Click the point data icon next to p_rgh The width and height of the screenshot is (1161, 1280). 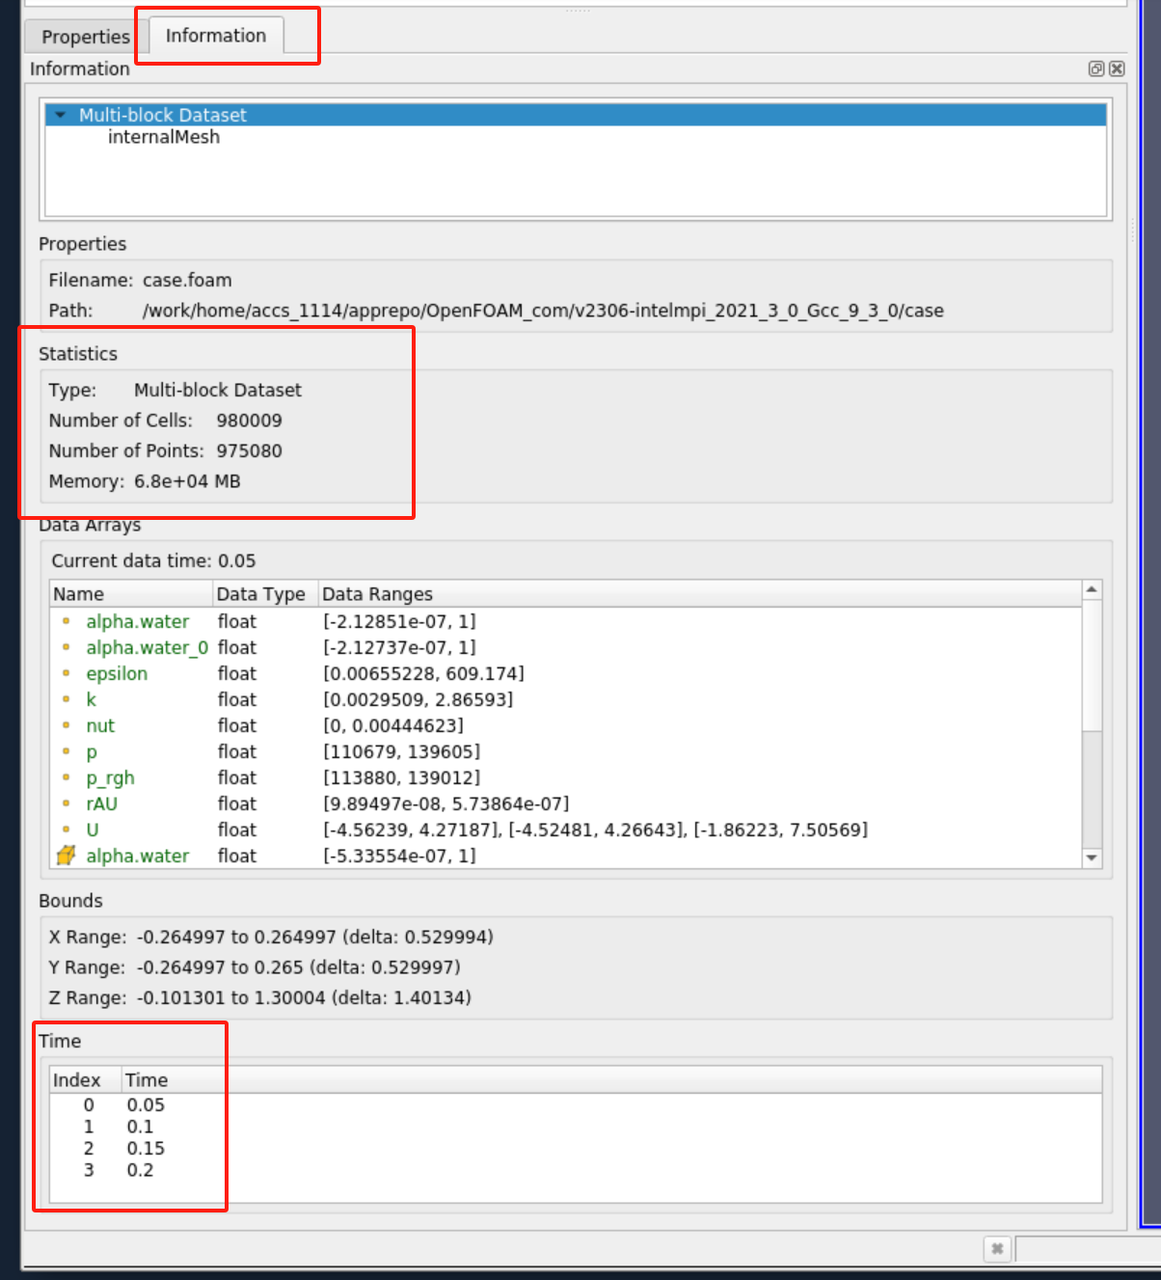click(x=66, y=778)
